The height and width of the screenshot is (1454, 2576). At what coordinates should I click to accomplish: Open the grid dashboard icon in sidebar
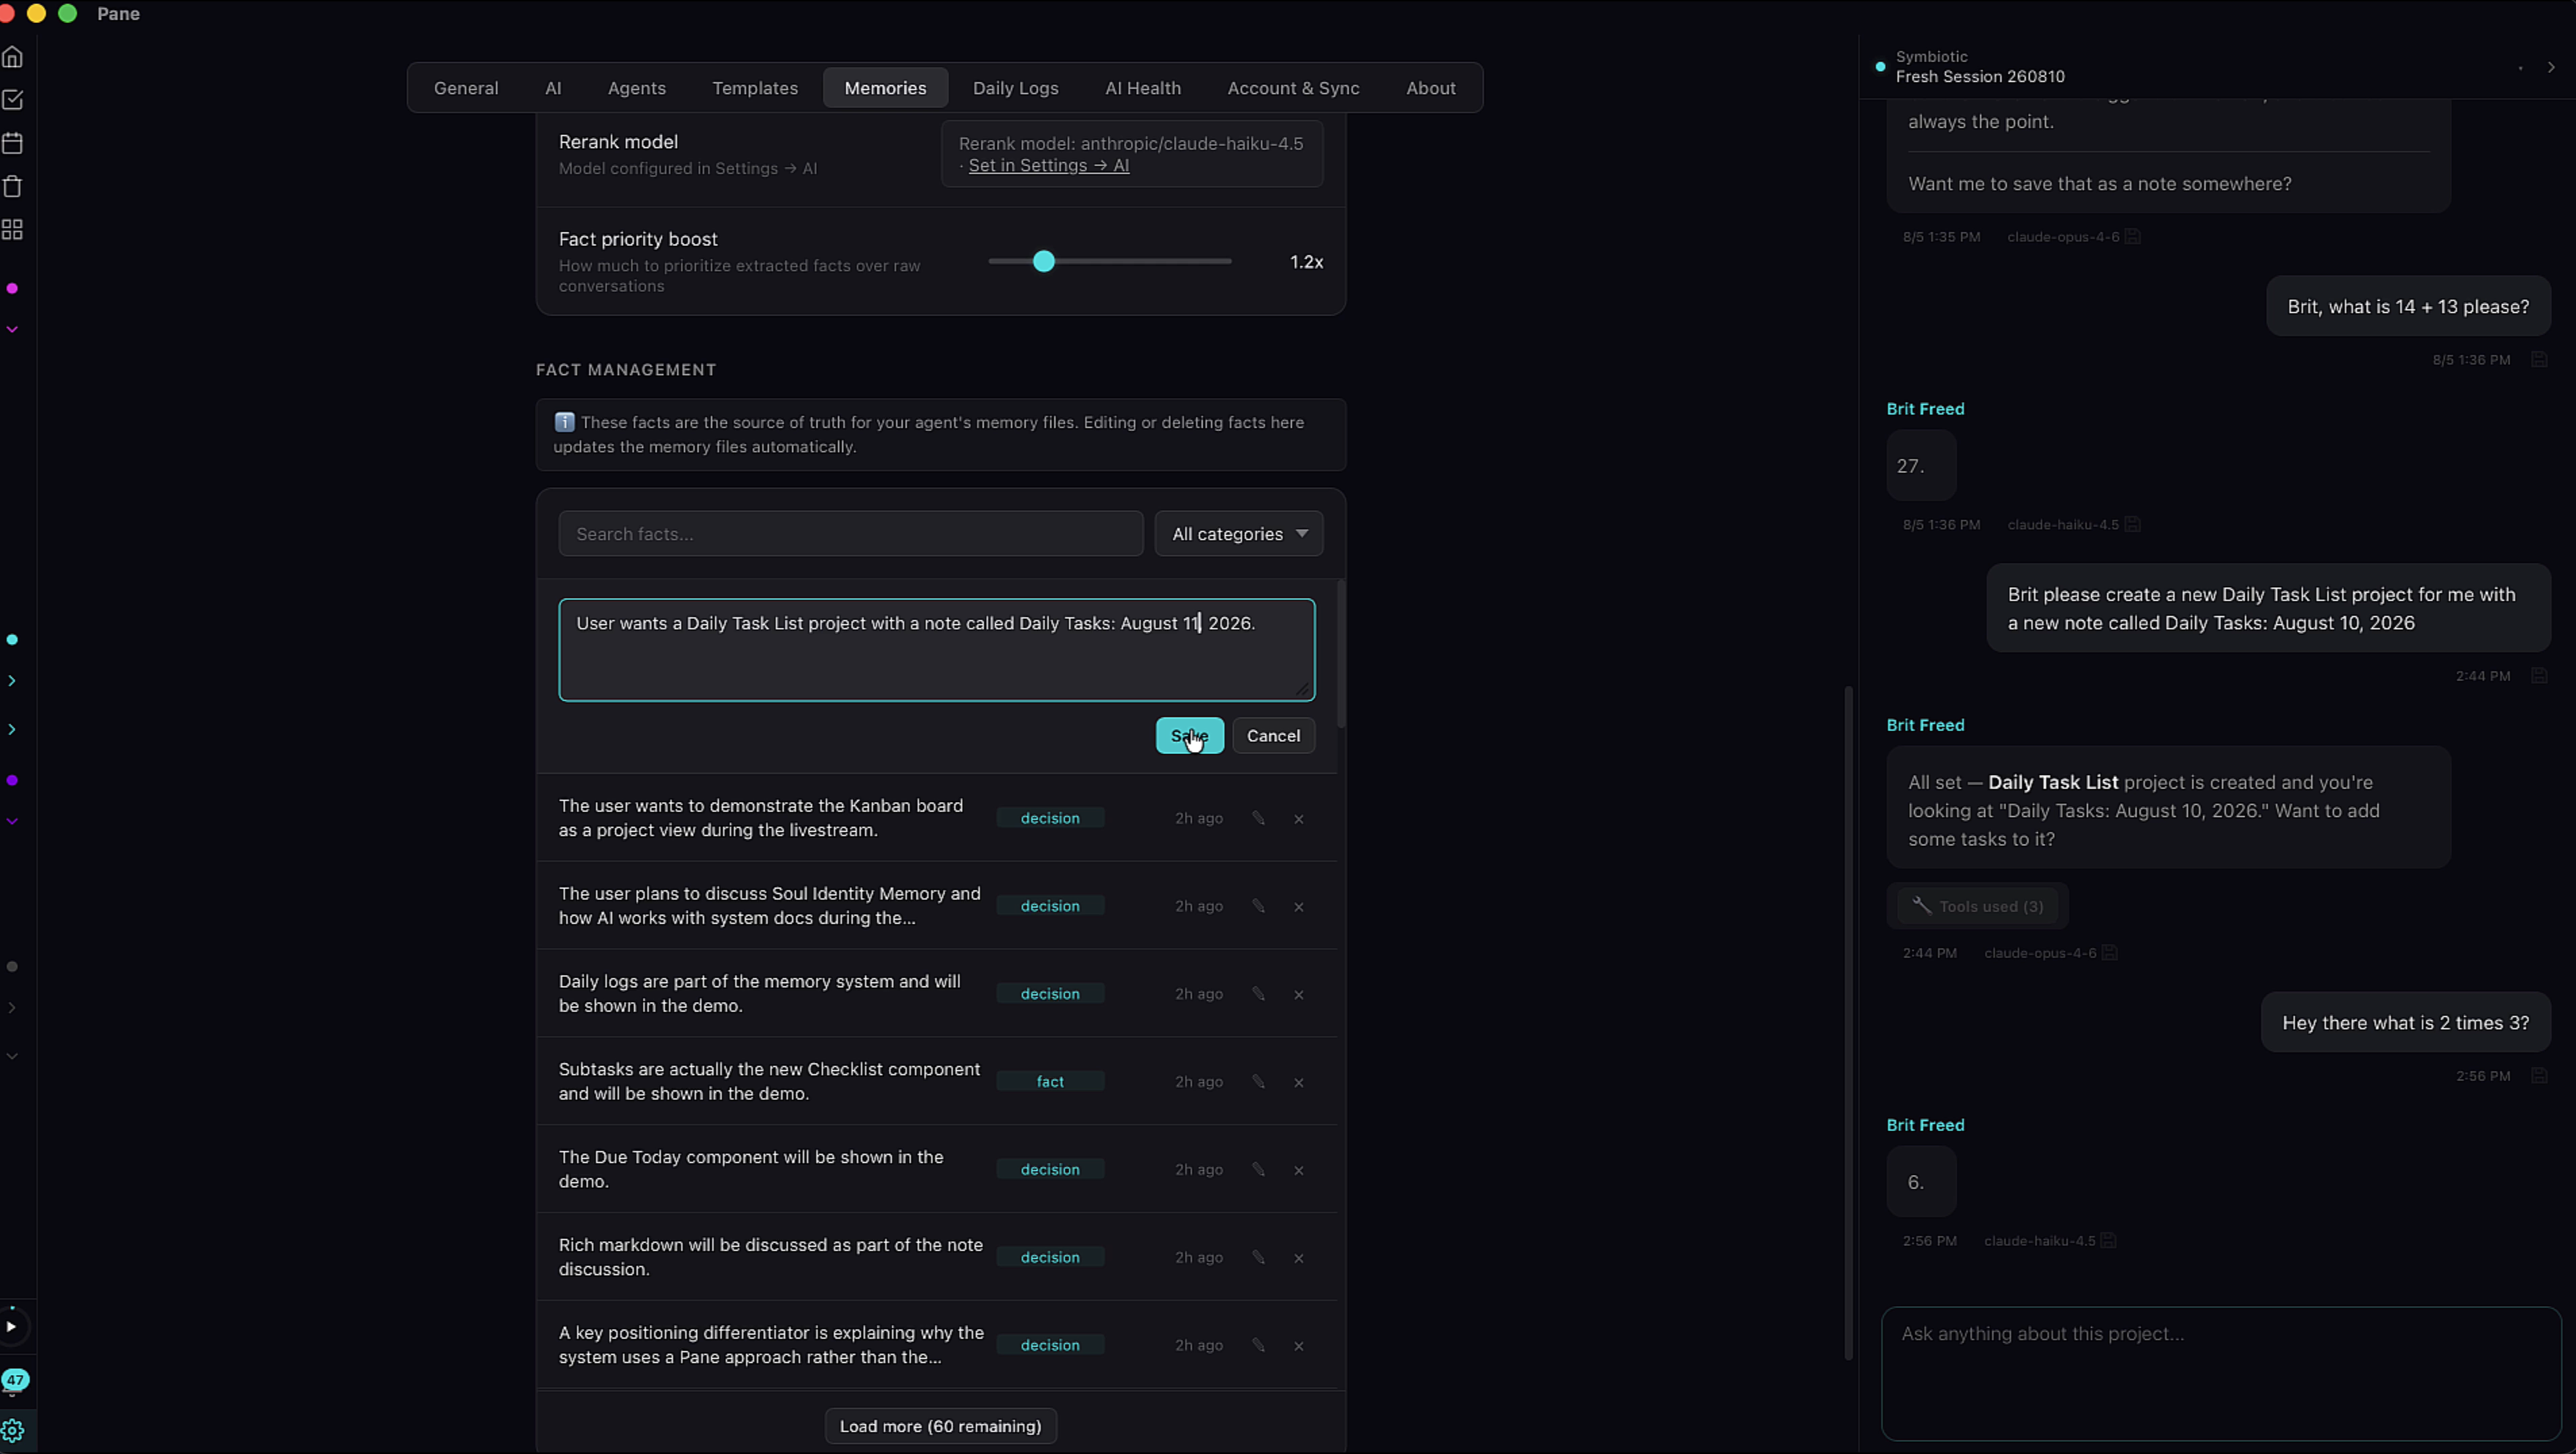(13, 230)
